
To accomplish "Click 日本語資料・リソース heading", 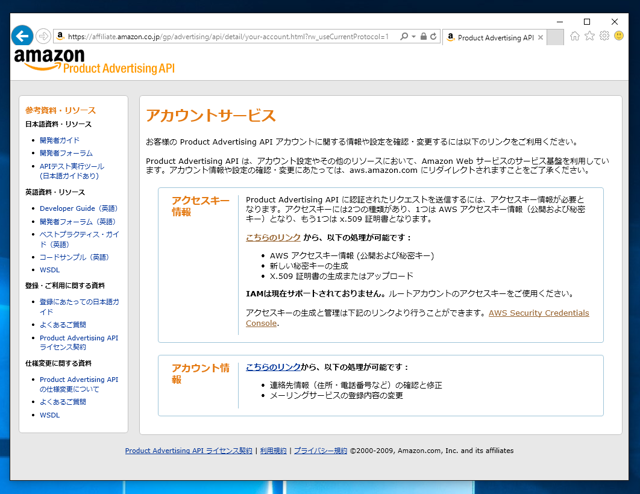I will 58,124.
